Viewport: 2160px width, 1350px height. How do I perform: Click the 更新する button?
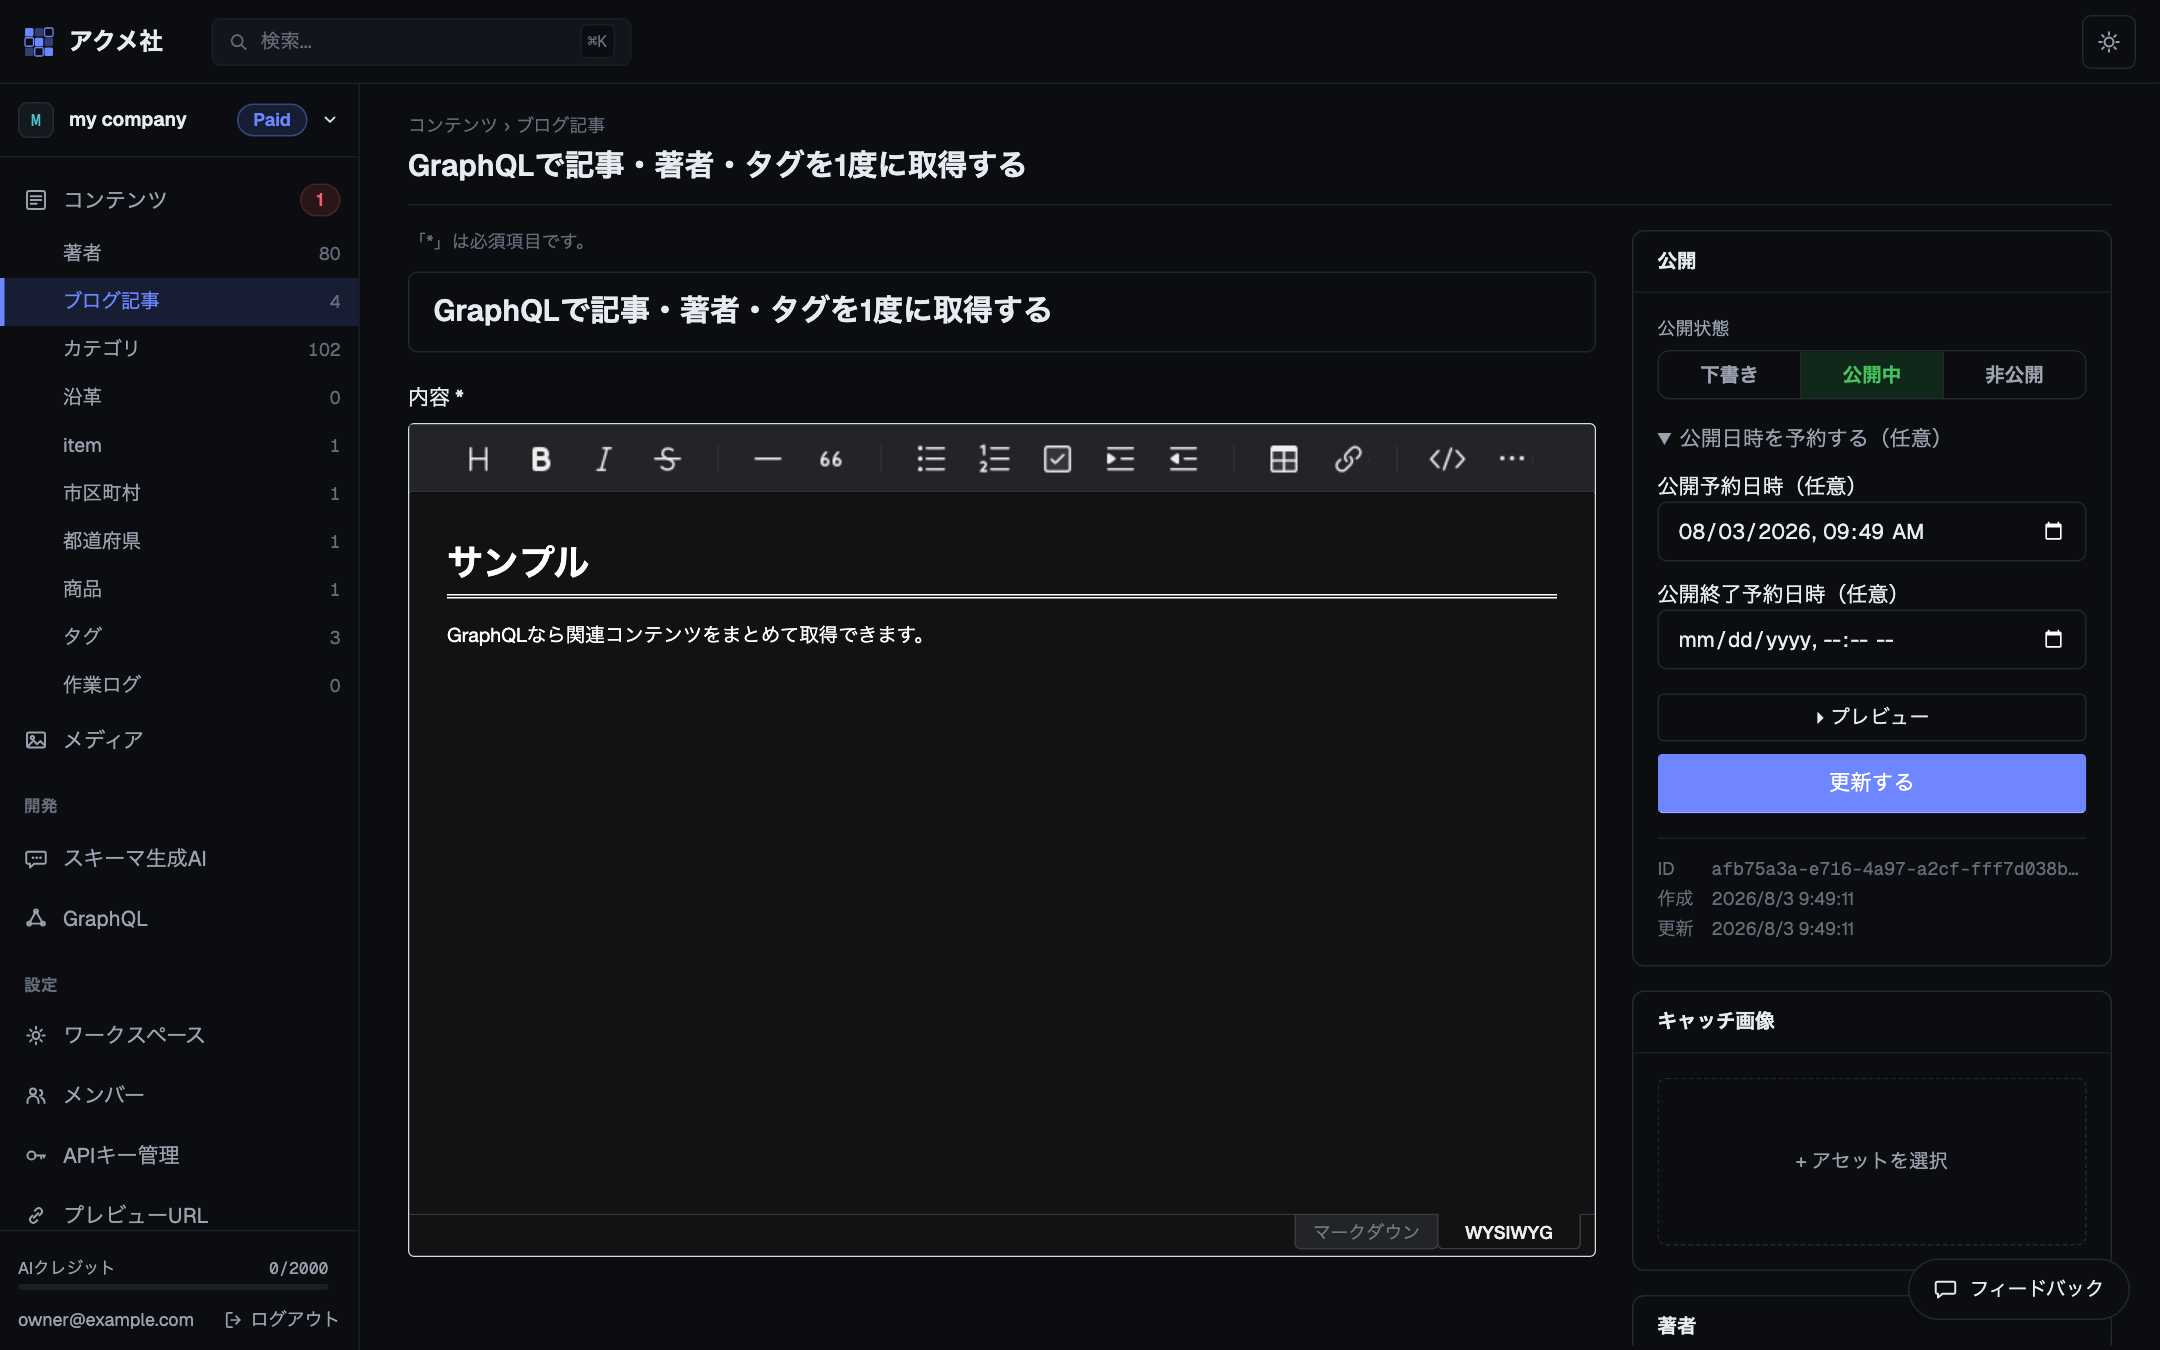[x=1871, y=783]
